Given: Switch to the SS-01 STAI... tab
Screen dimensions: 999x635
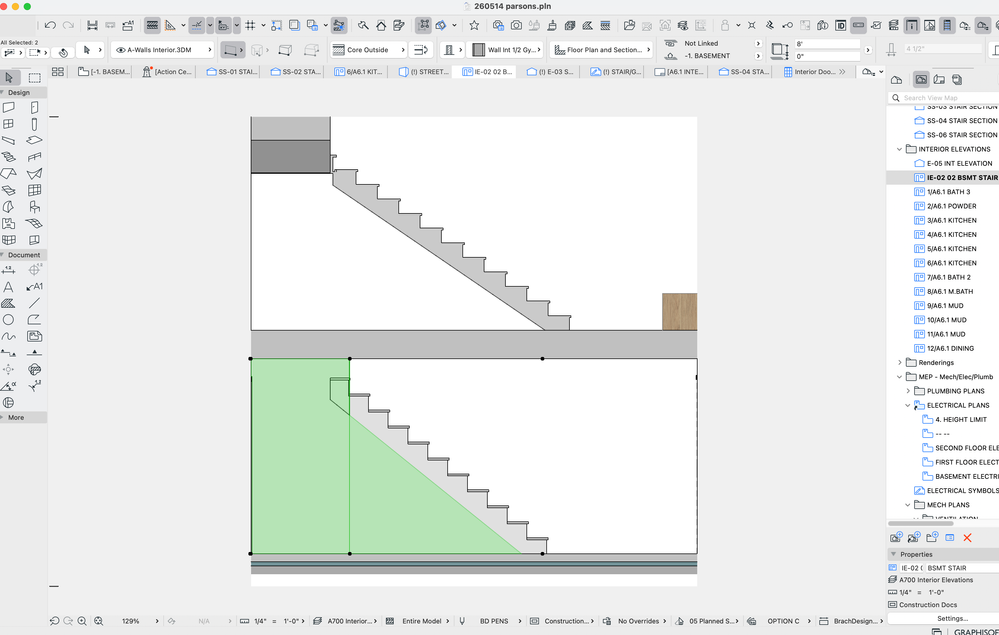Looking at the screenshot, I should pos(233,72).
